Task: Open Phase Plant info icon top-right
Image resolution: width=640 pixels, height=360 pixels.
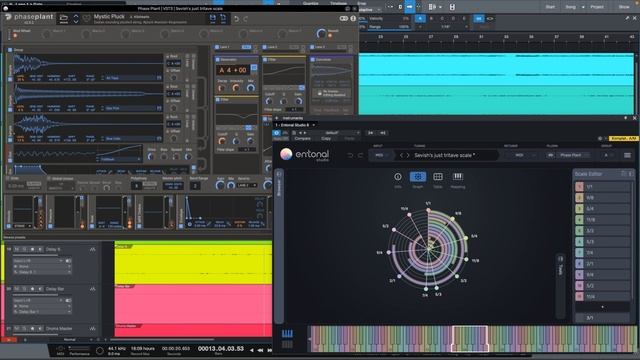Action: click(x=353, y=18)
